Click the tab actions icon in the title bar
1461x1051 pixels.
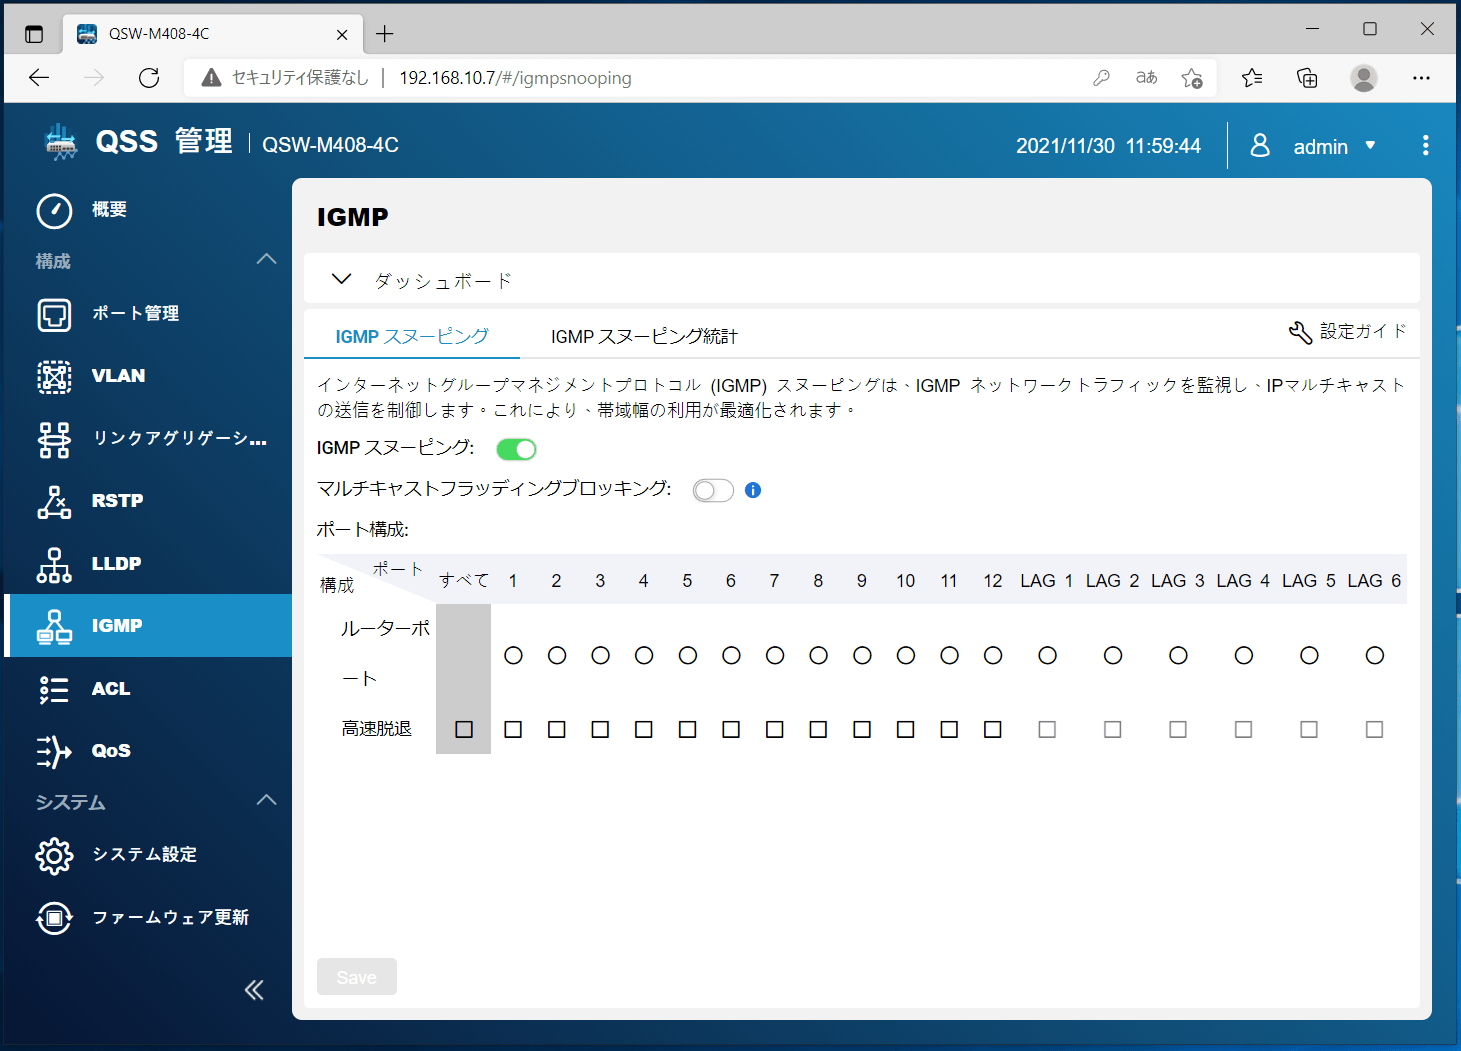click(34, 34)
